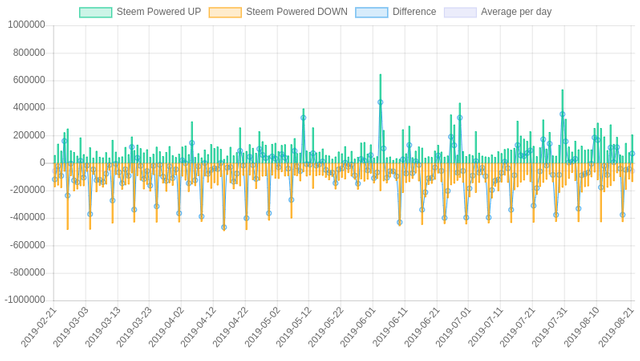
Task: Click the -200000 y-axis label
Action: pyautogui.click(x=27, y=190)
